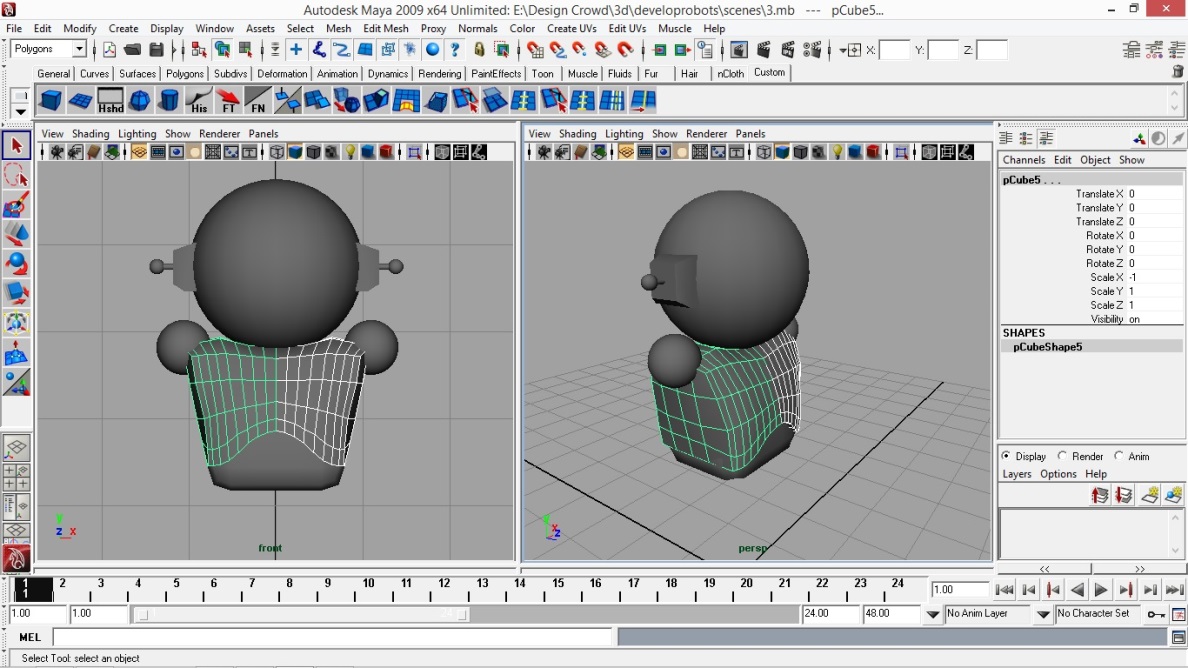1188x668 pixels.
Task: Create a new empty display layer
Action: [x=1149, y=495]
